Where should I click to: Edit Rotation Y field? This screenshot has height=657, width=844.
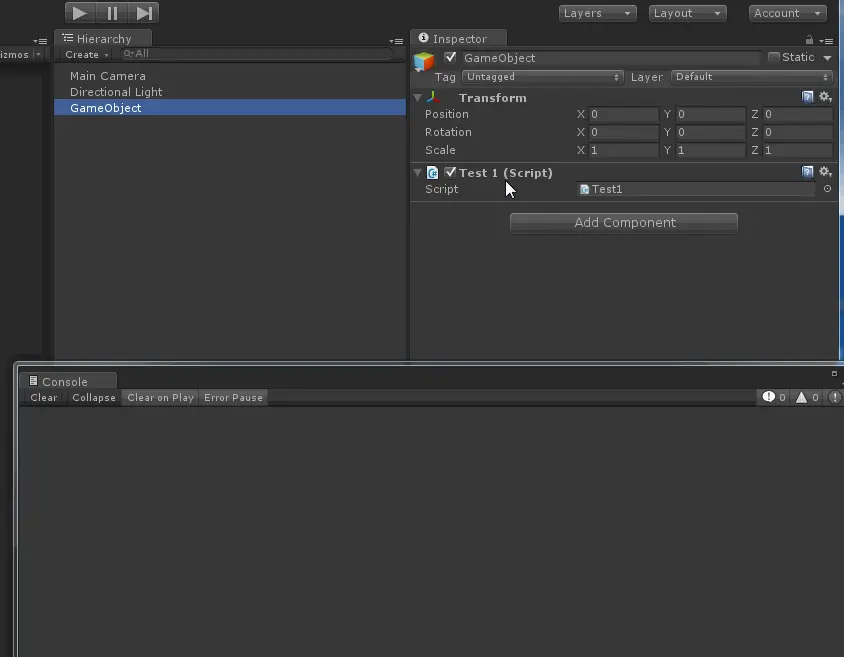pos(711,132)
